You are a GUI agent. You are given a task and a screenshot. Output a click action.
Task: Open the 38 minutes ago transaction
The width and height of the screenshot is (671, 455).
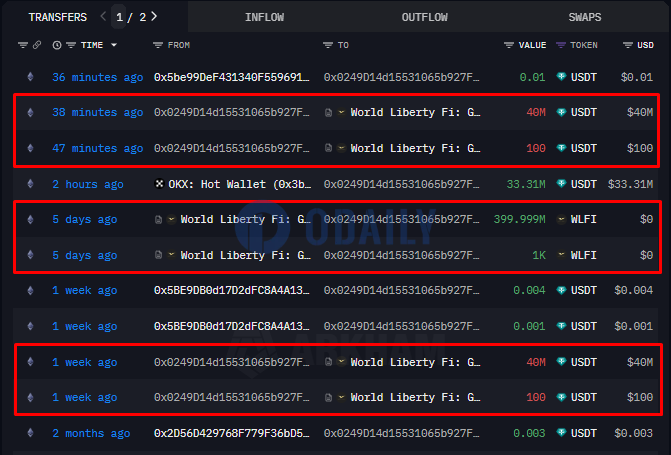[98, 112]
